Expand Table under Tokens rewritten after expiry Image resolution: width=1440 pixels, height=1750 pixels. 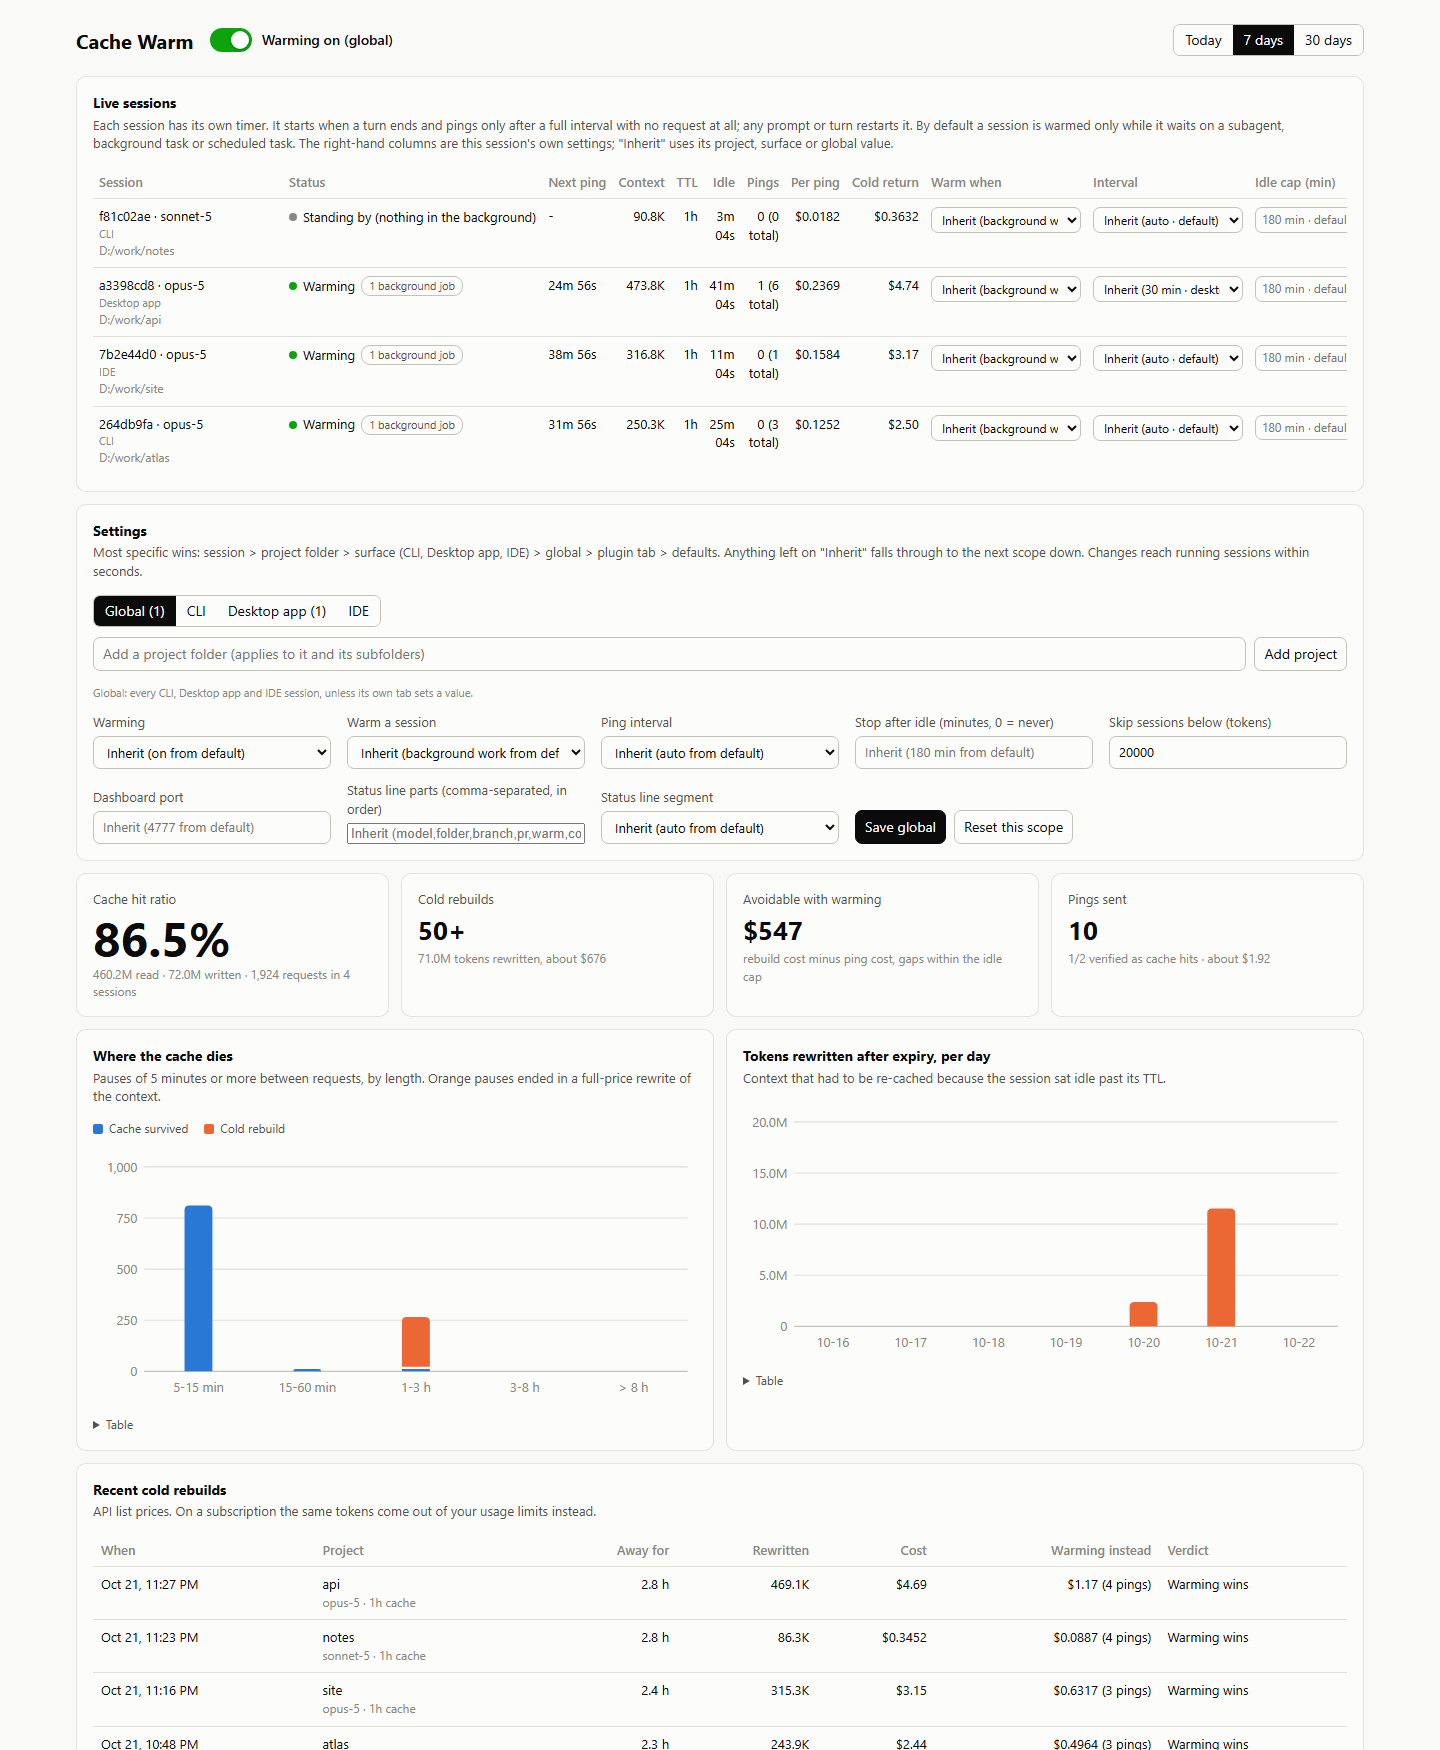[x=764, y=1381]
